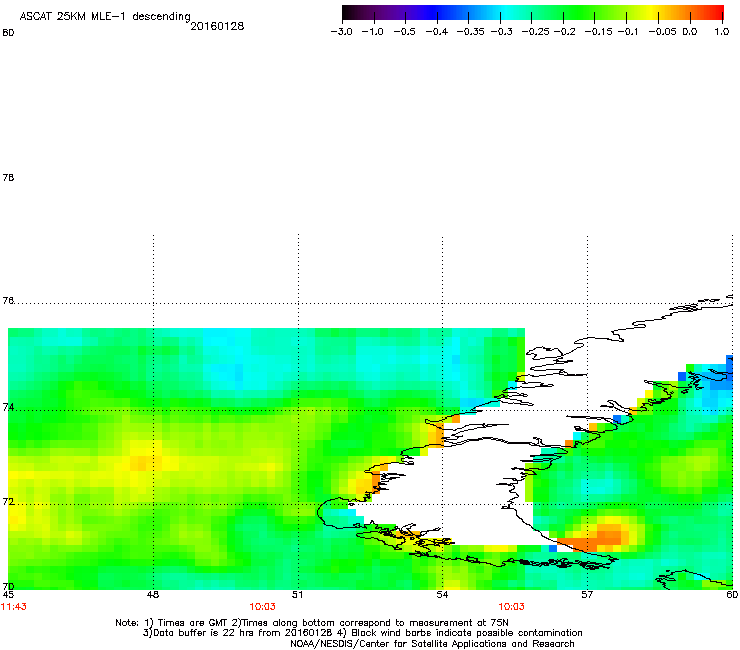Select the -0.25 color scale label
Viewport: 740px width, 650px height.
535,32
